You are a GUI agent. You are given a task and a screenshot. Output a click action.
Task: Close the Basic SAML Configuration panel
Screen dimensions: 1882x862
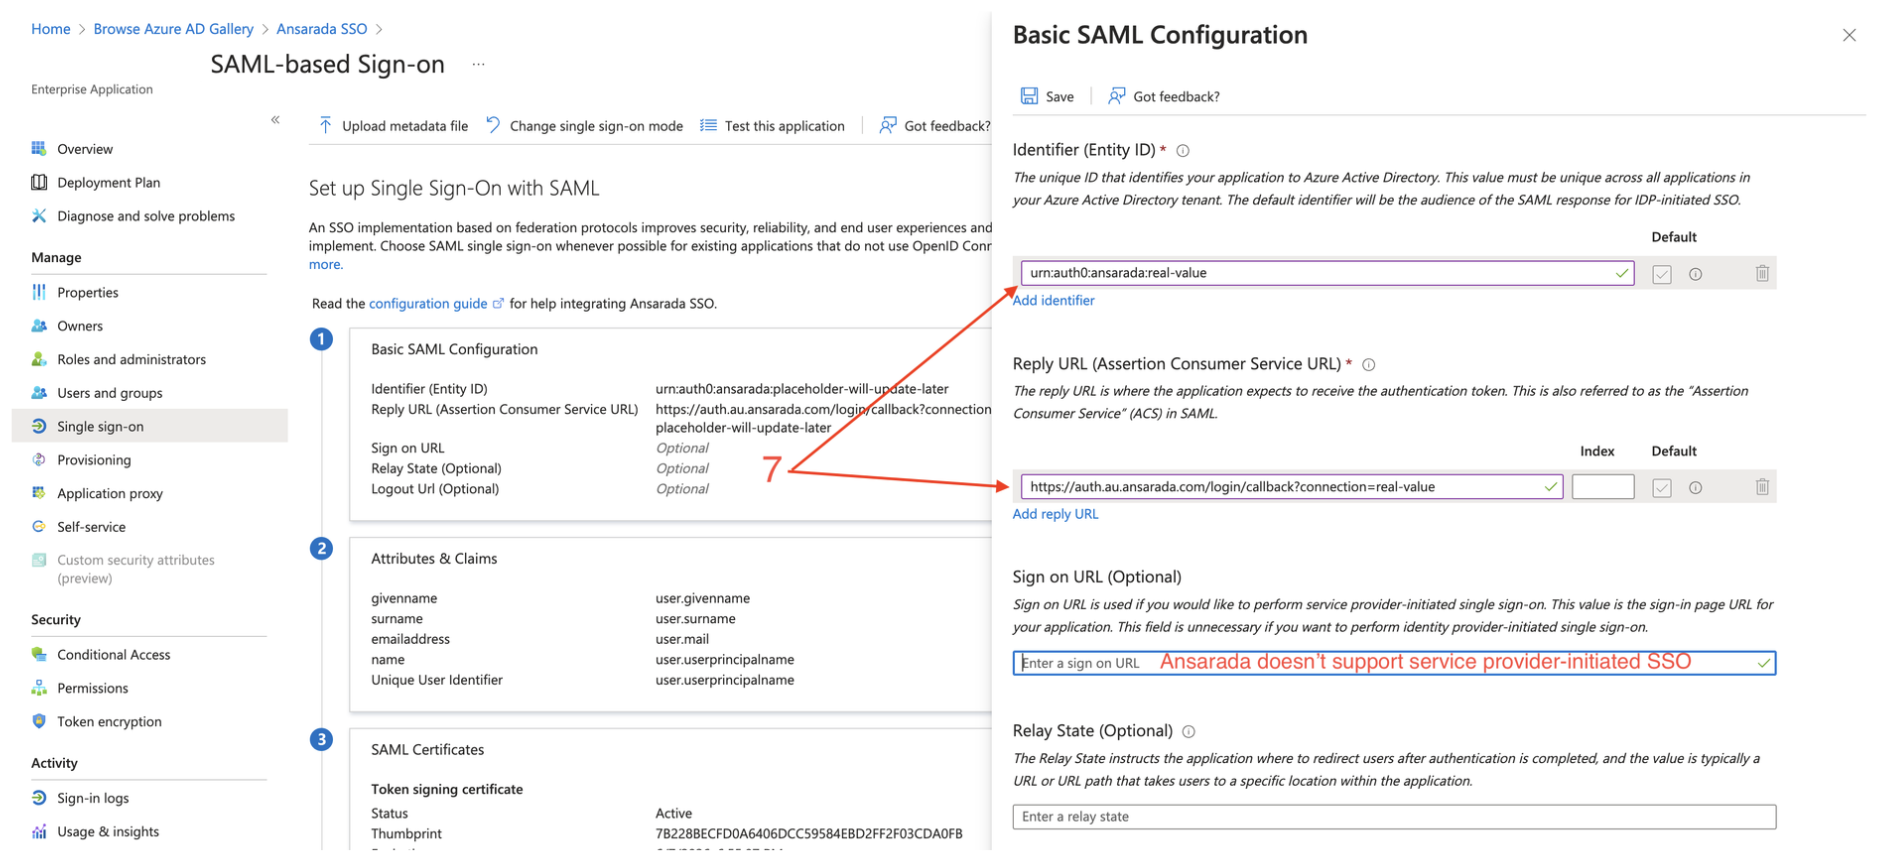[x=1849, y=36]
